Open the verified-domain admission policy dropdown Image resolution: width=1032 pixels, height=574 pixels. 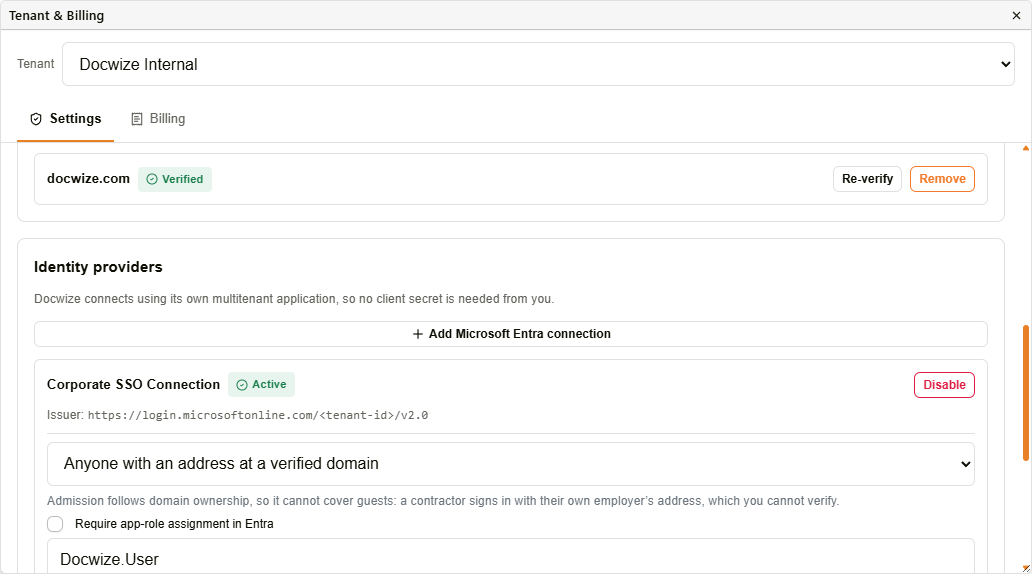pos(510,464)
